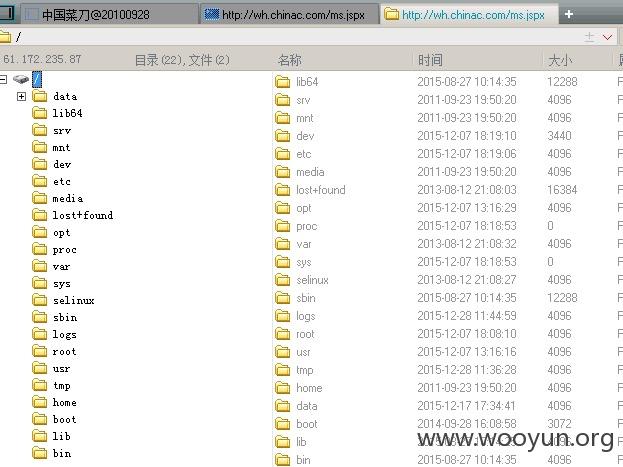
Task: Click mnt folder icon in file list
Action: (282, 118)
